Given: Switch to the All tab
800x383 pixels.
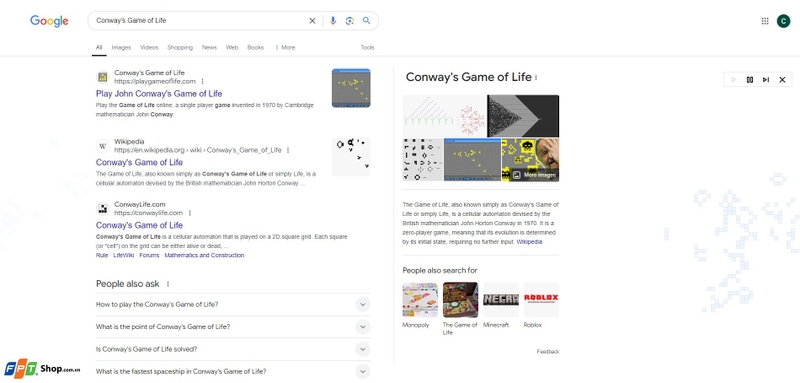Looking at the screenshot, I should point(99,47).
